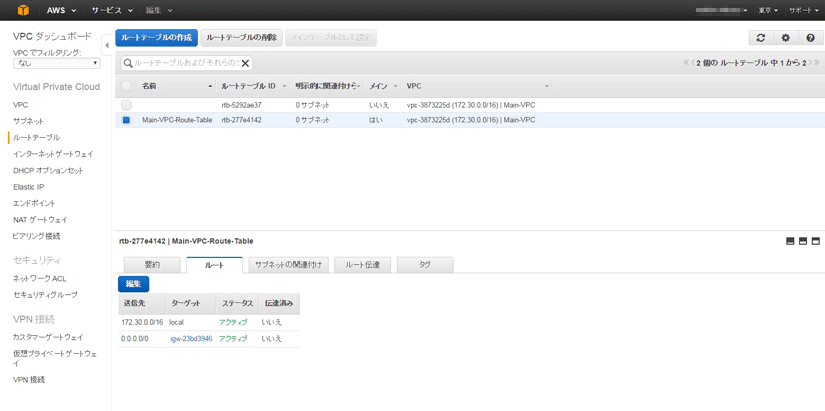Check the rtb-5292ae37 row checkbox
Viewport: 825px width, 411px height.
(x=126, y=105)
